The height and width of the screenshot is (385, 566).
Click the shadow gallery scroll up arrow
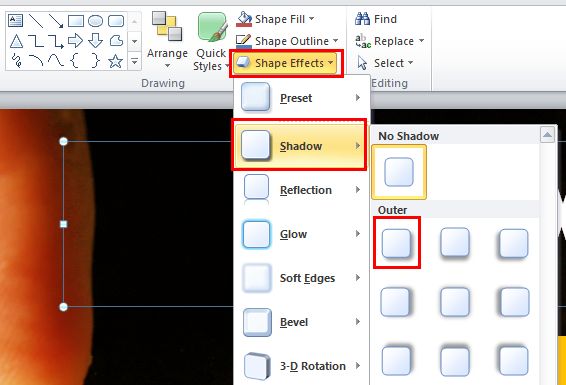pos(547,135)
